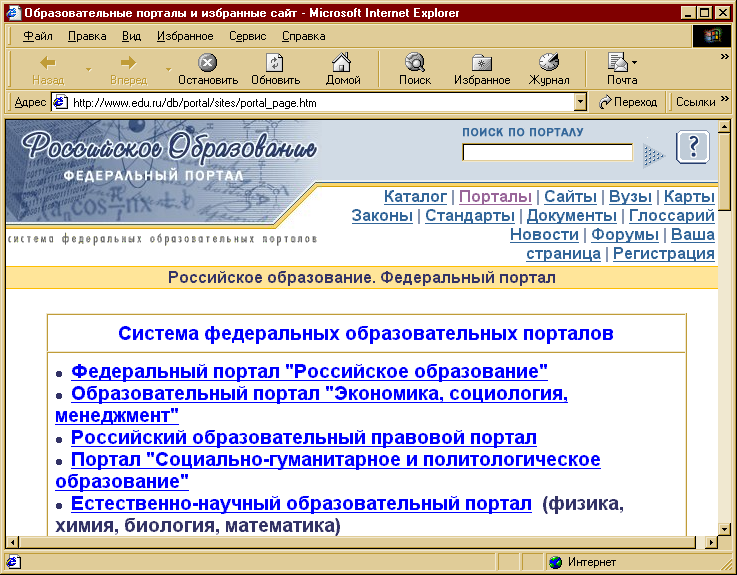This screenshot has height=575, width=737.
Task: Click the Windows logo throbber icon
Action: pyautogui.click(x=712, y=36)
